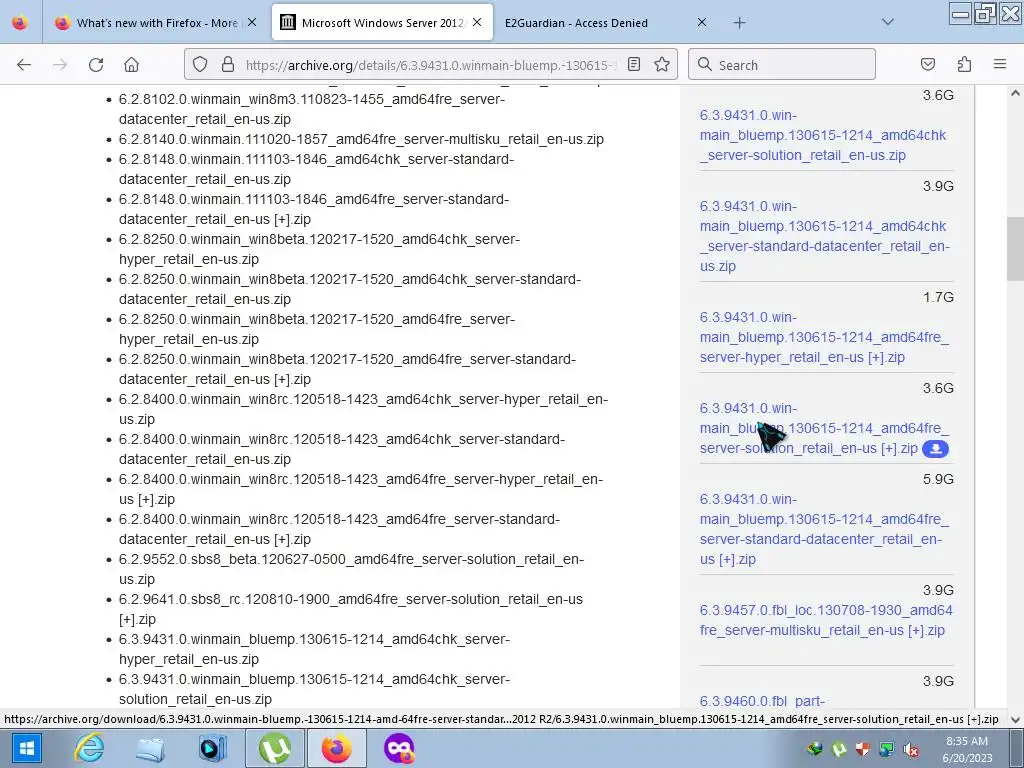Close the E2Guardian Access Denied tab
This screenshot has width=1024, height=768.
(x=702, y=23)
